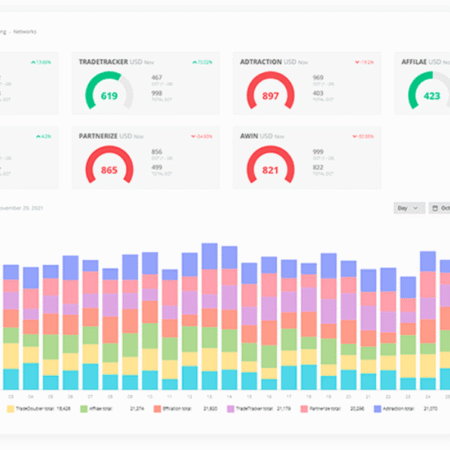Click the AWIN card title
450x450 pixels.
(x=249, y=136)
